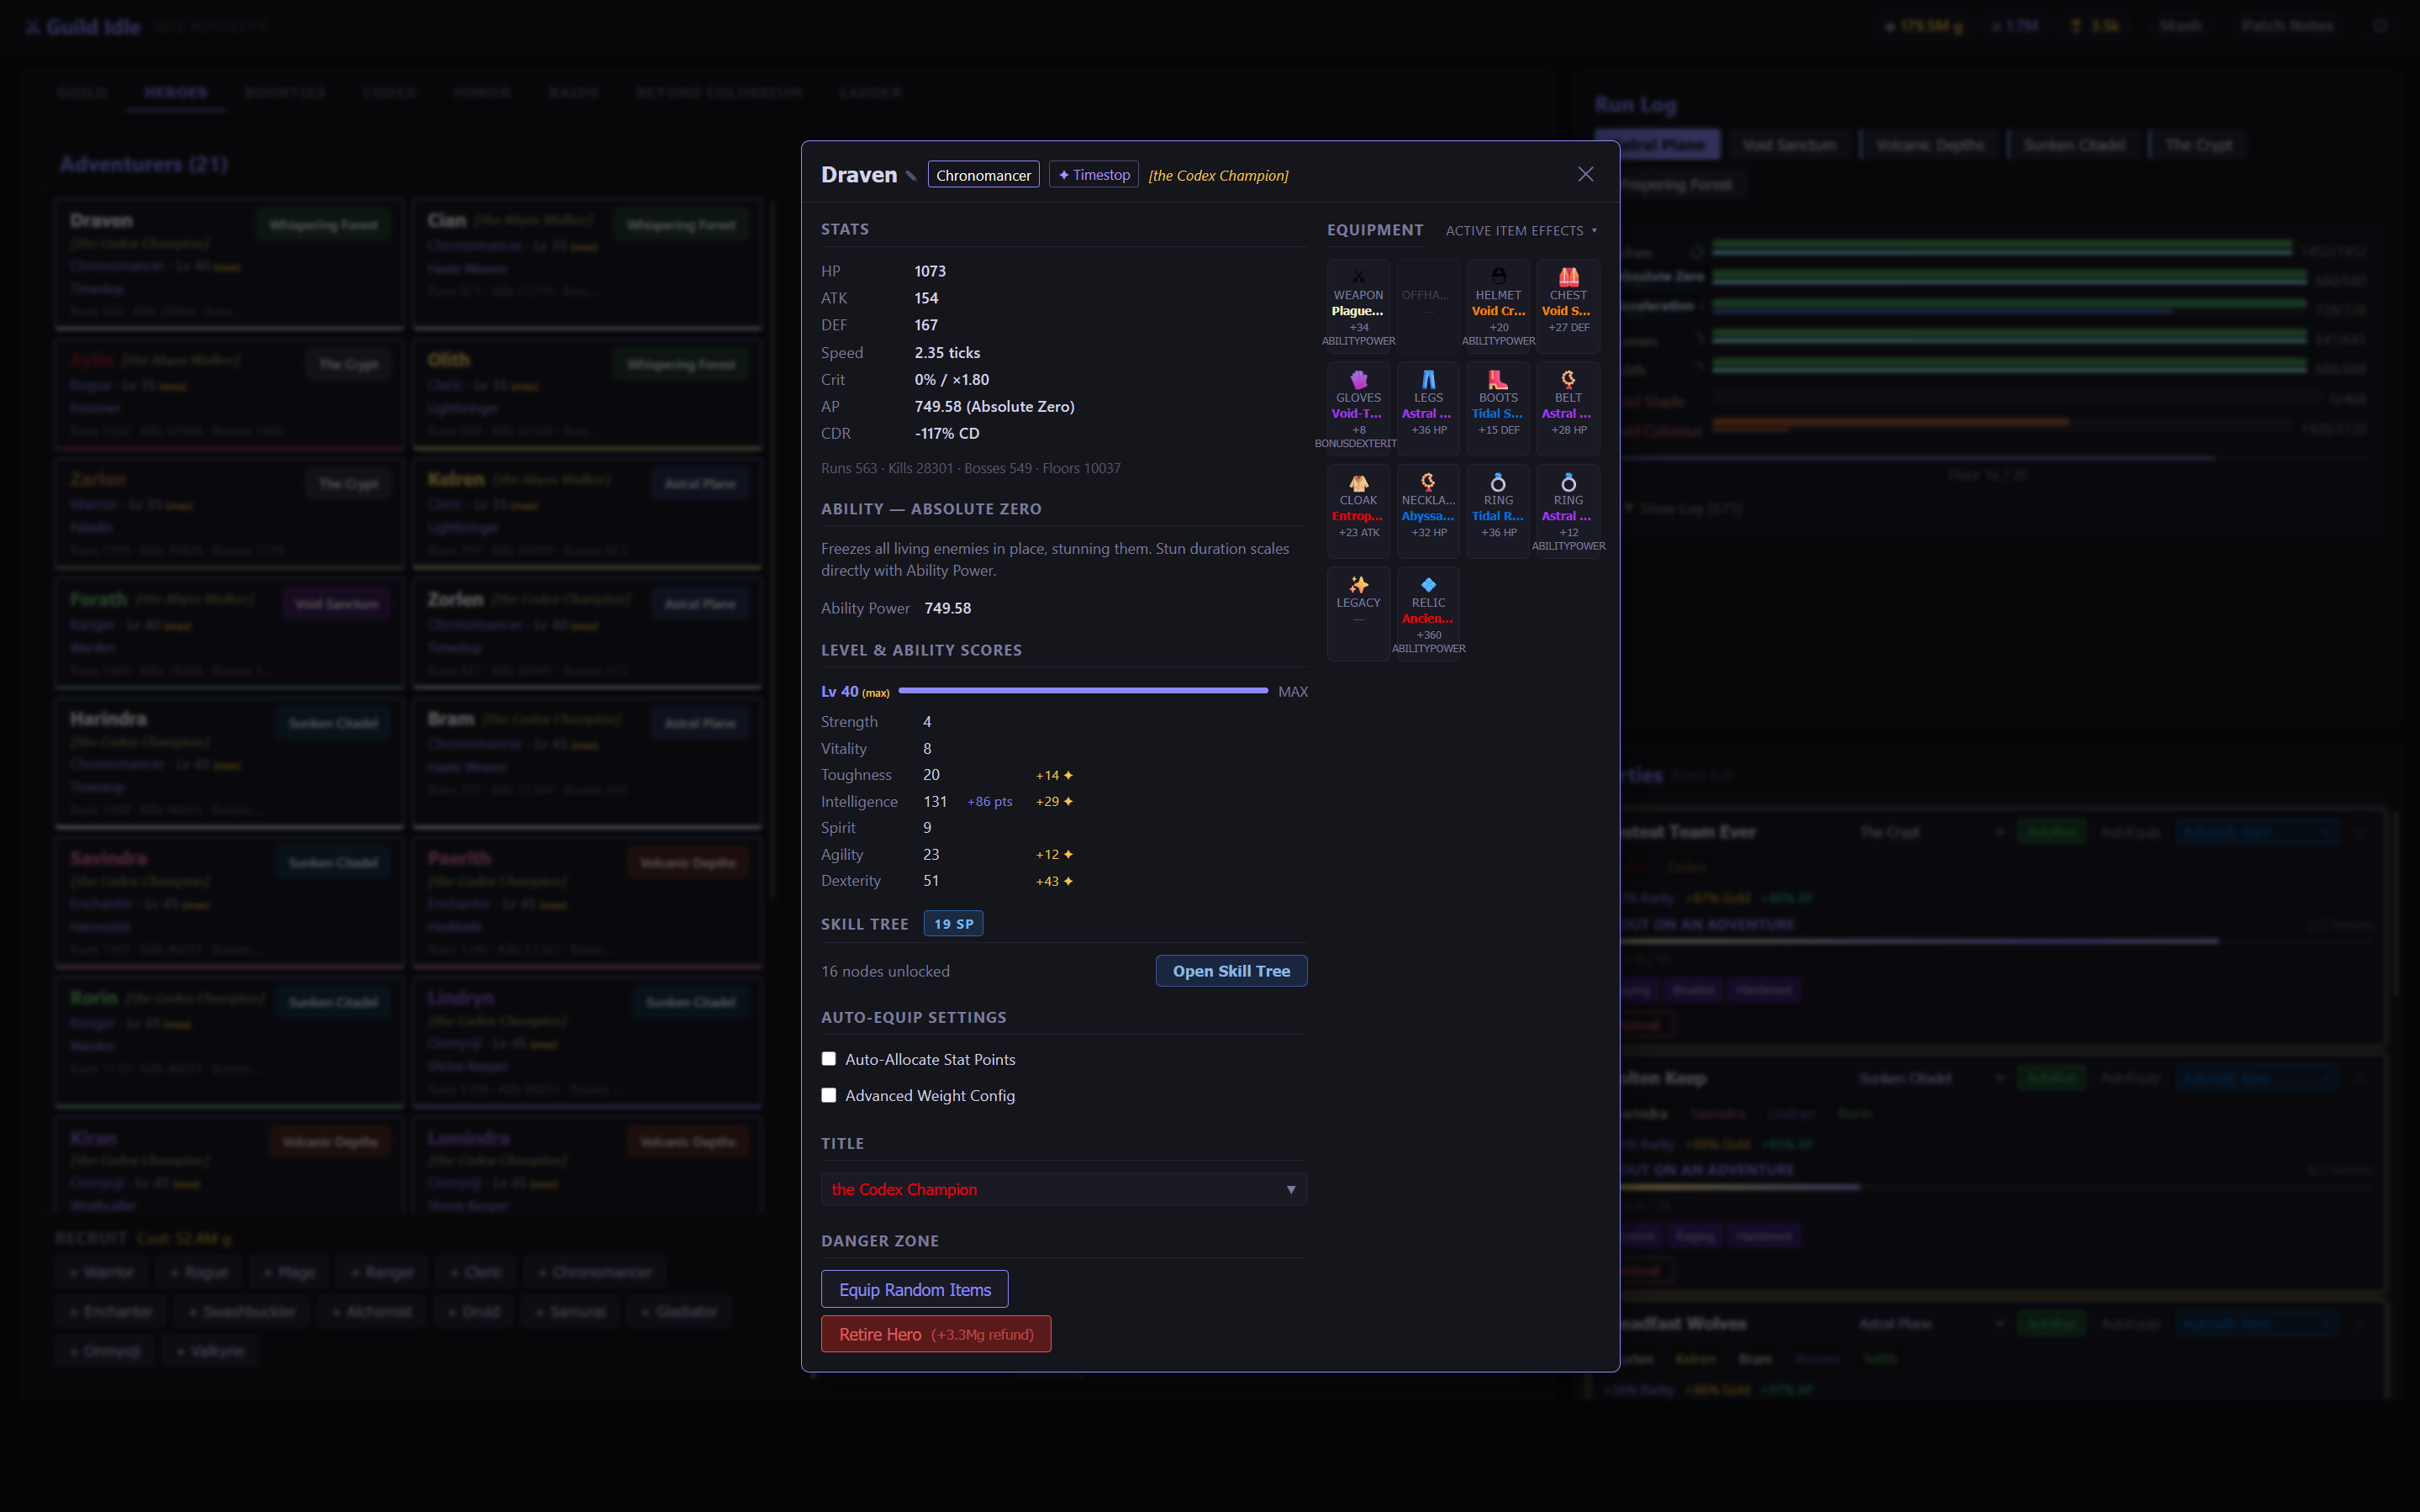Screen dimensions: 2420x1512
Task: Click the Absolute Zero ability description text
Action: click(x=1055, y=559)
